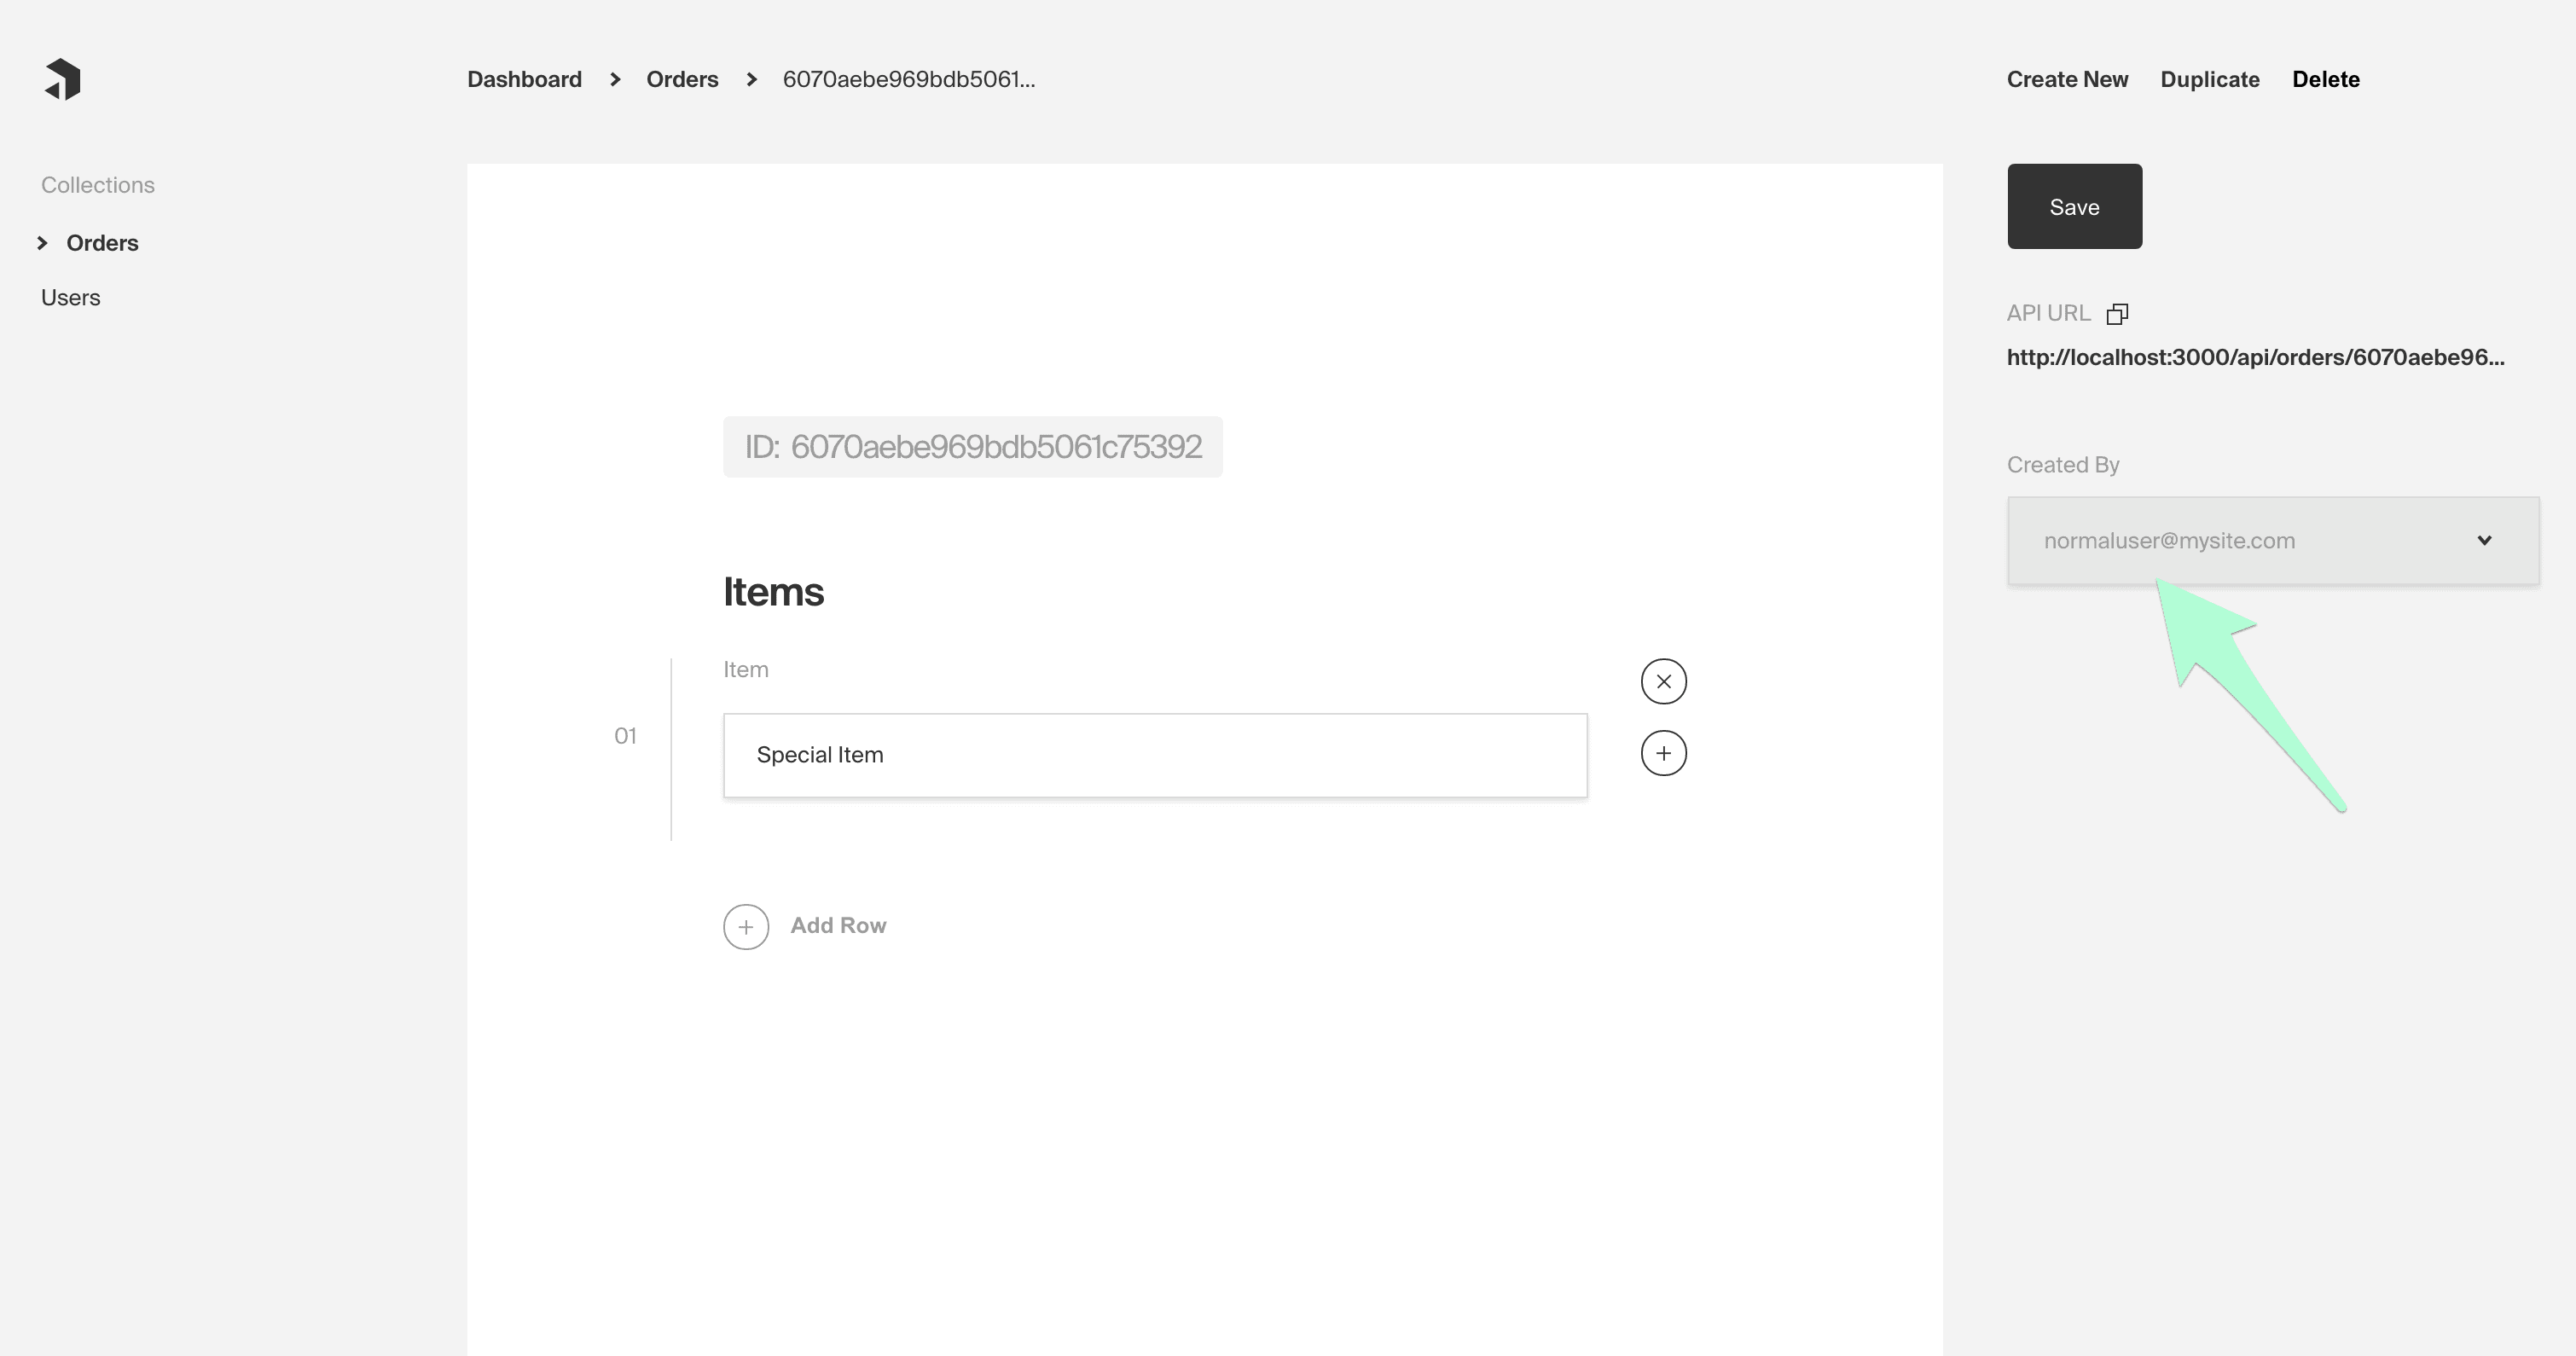Open the localhost API URL link
This screenshot has height=1356, width=2576.
pyautogui.click(x=2255, y=358)
